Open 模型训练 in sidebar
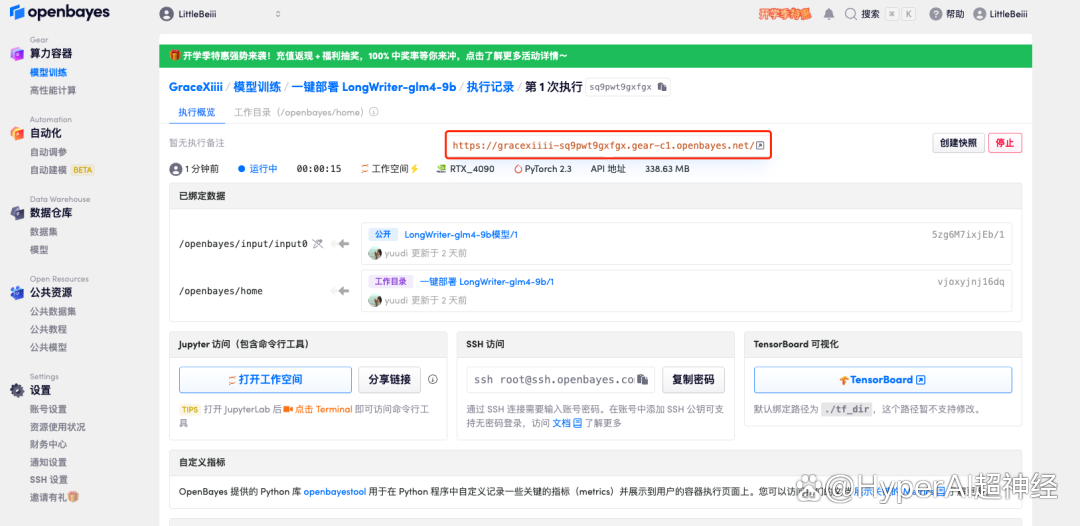This screenshot has width=1080, height=526. [x=48, y=72]
